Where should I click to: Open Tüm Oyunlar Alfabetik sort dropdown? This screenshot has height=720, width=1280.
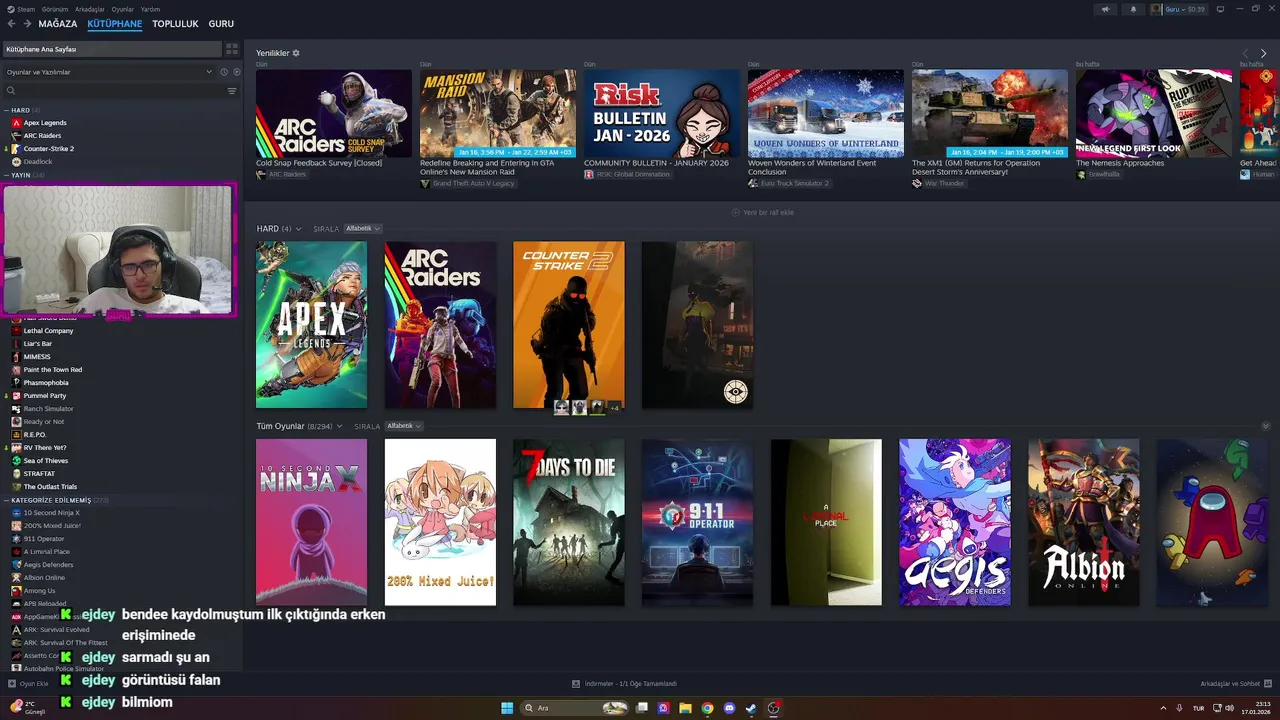point(404,426)
